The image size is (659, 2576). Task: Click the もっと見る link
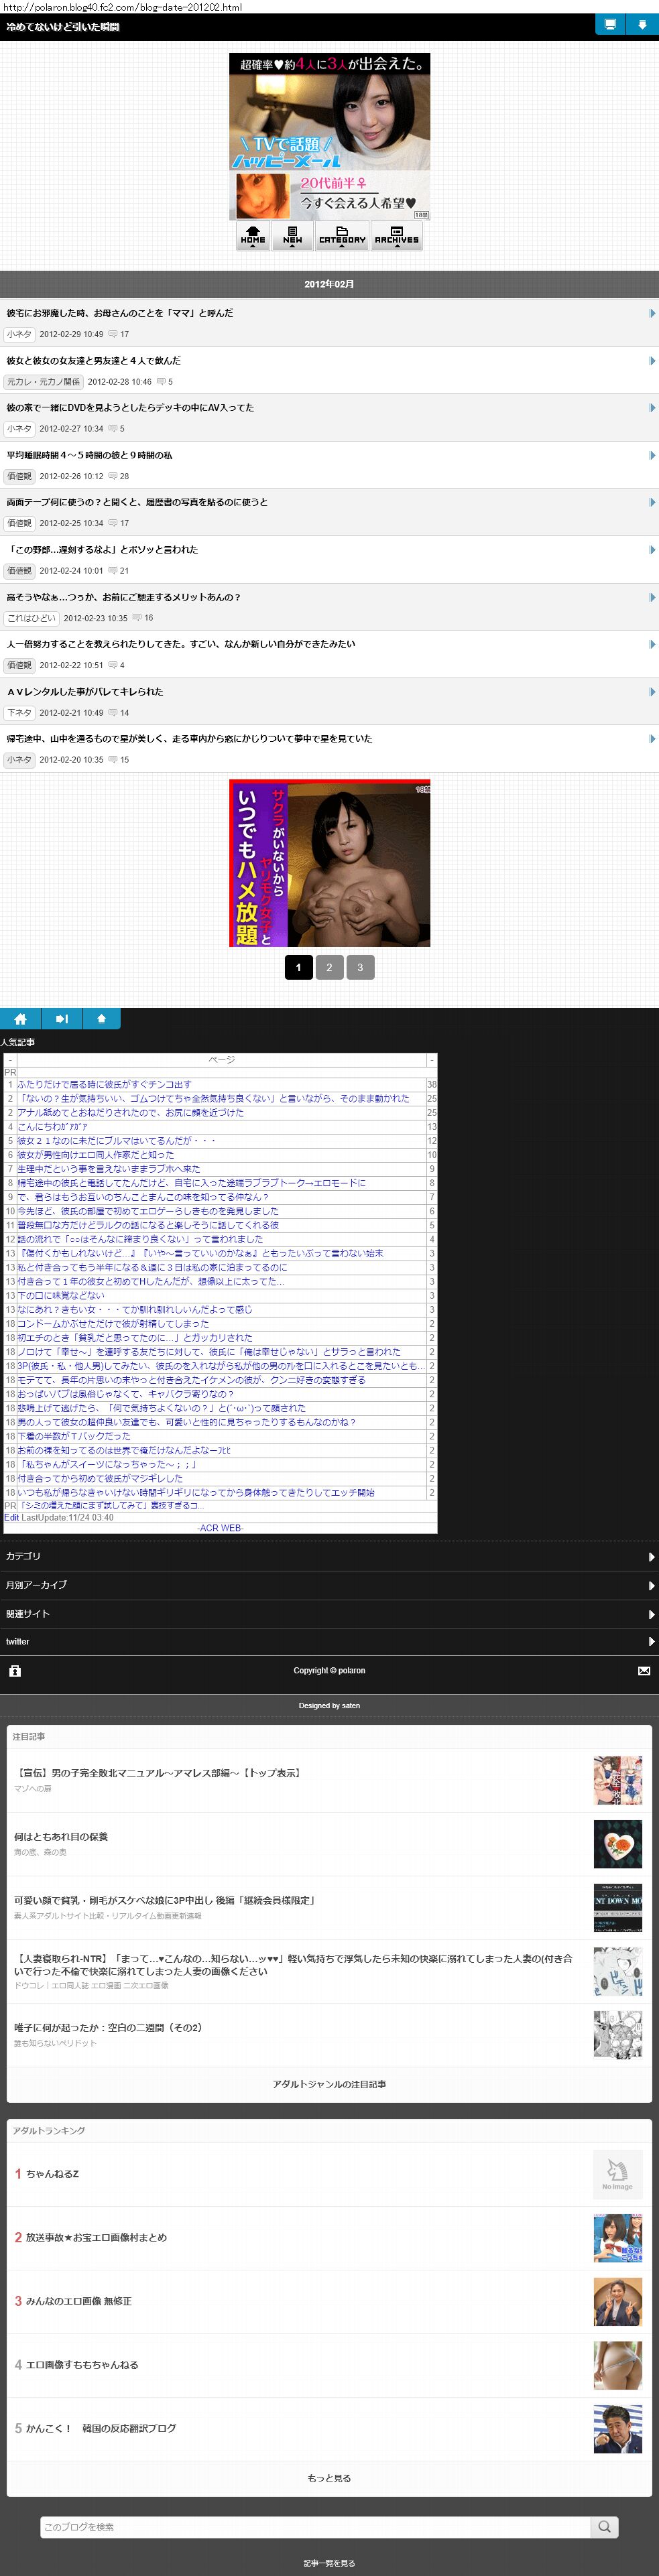click(329, 2477)
